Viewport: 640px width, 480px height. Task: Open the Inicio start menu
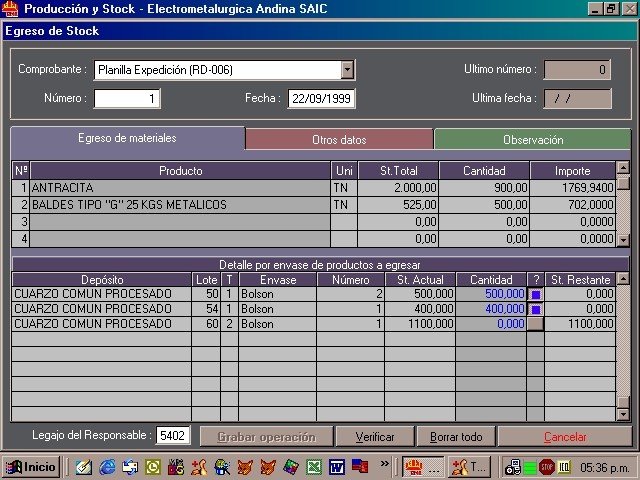click(31, 467)
